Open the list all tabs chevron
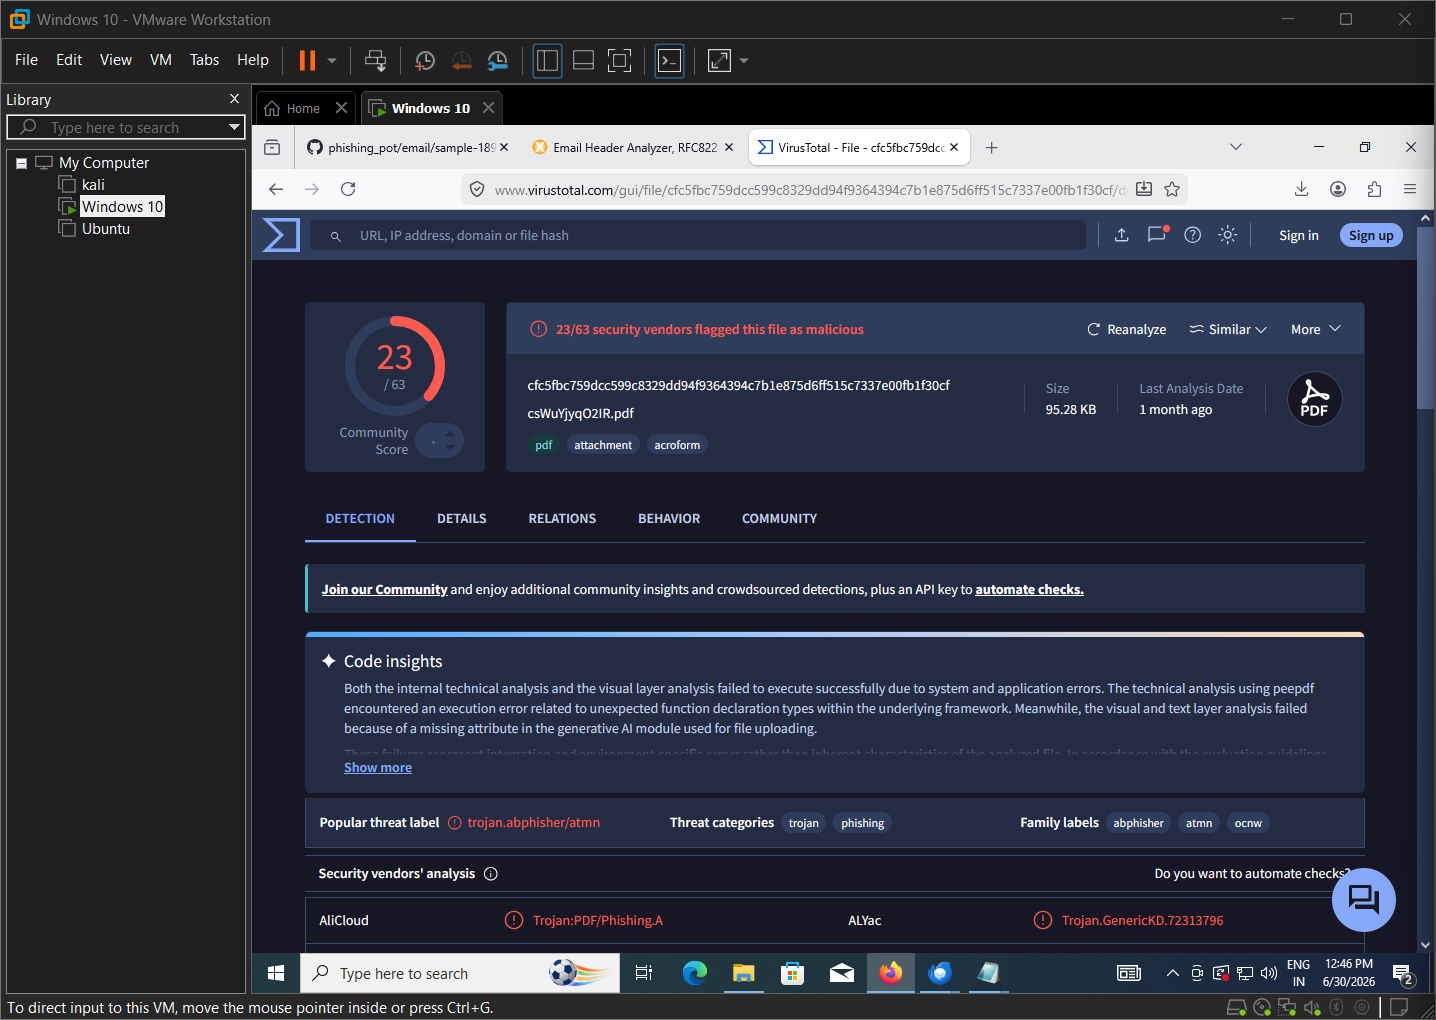The height and width of the screenshot is (1020, 1436). coord(1236,147)
